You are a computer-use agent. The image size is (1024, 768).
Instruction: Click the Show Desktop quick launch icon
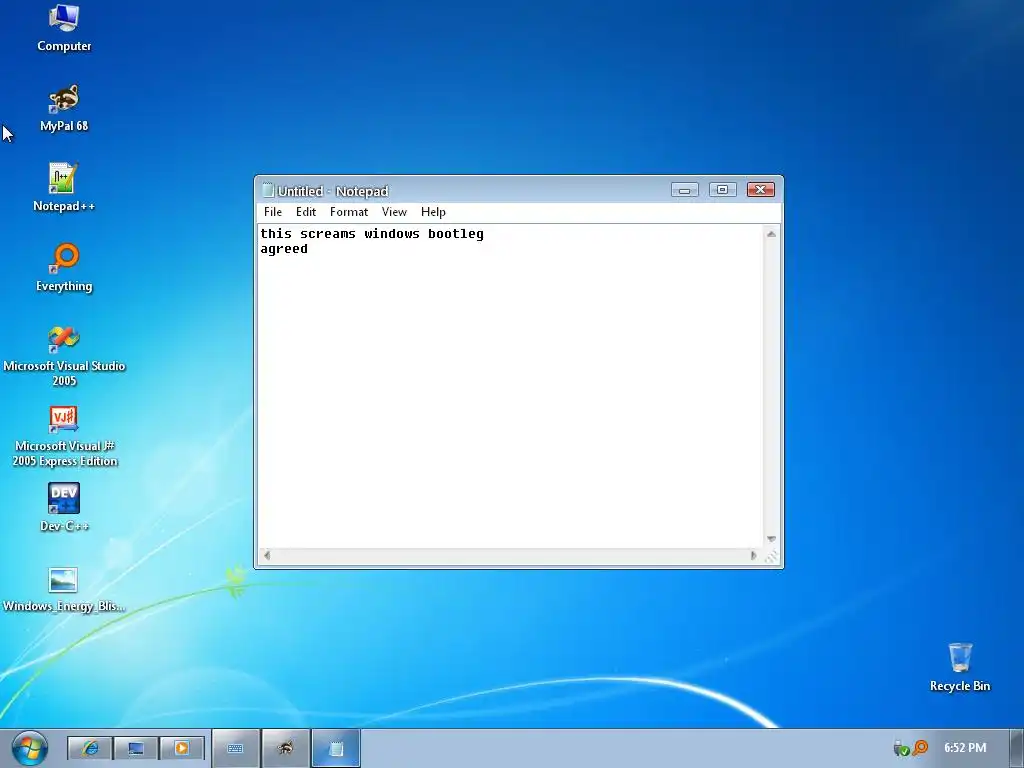[136, 748]
